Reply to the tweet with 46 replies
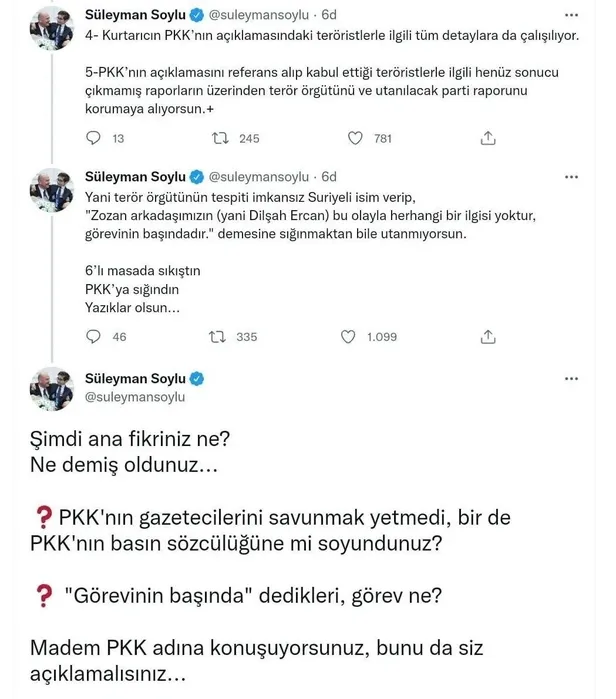616x699 pixels. pos(92,337)
